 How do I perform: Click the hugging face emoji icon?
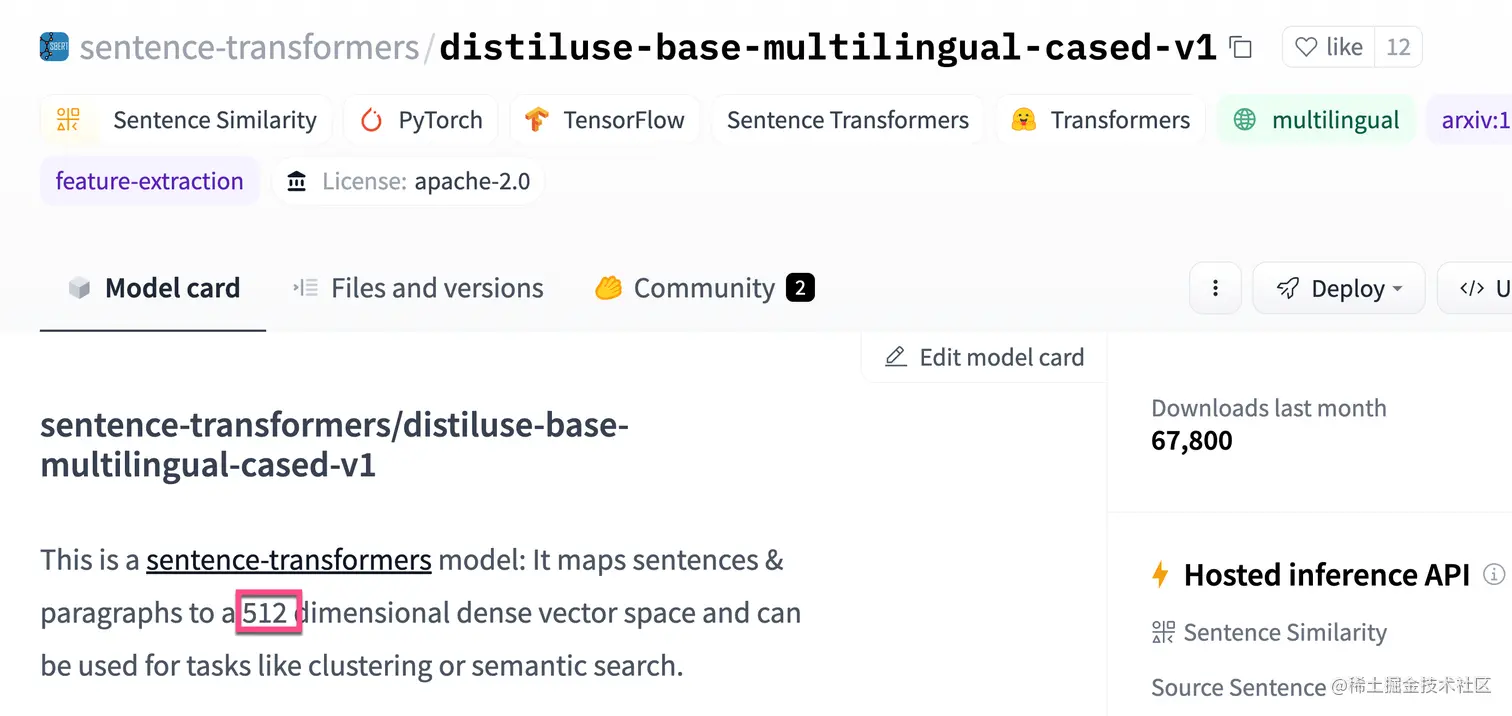(1023, 120)
